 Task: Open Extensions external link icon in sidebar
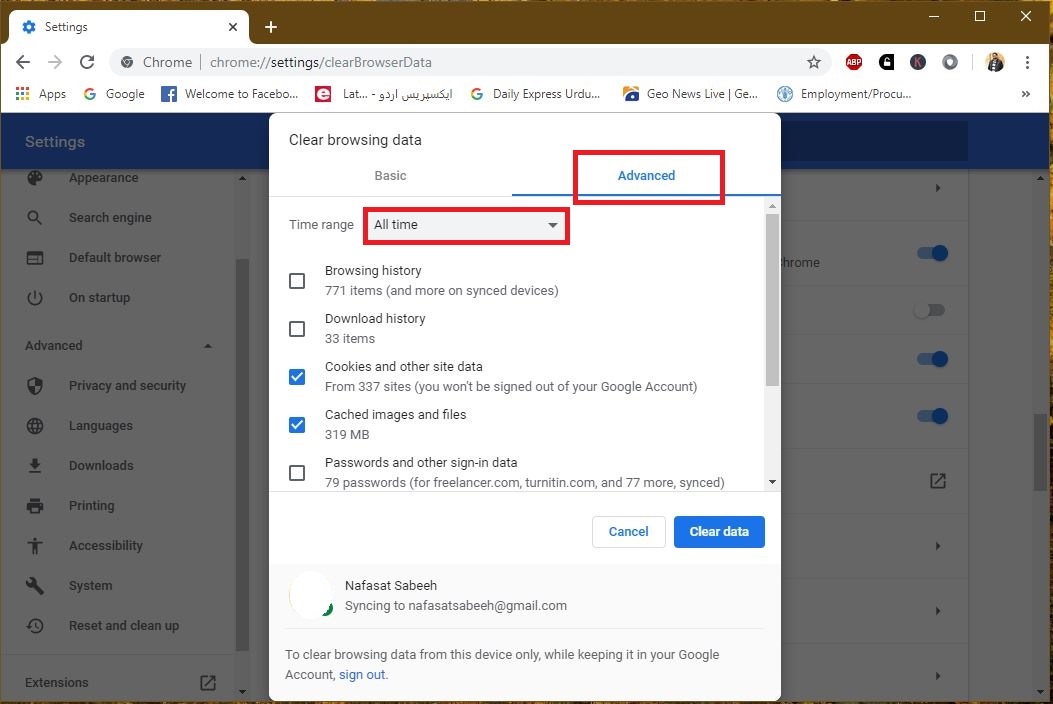pyautogui.click(x=208, y=683)
